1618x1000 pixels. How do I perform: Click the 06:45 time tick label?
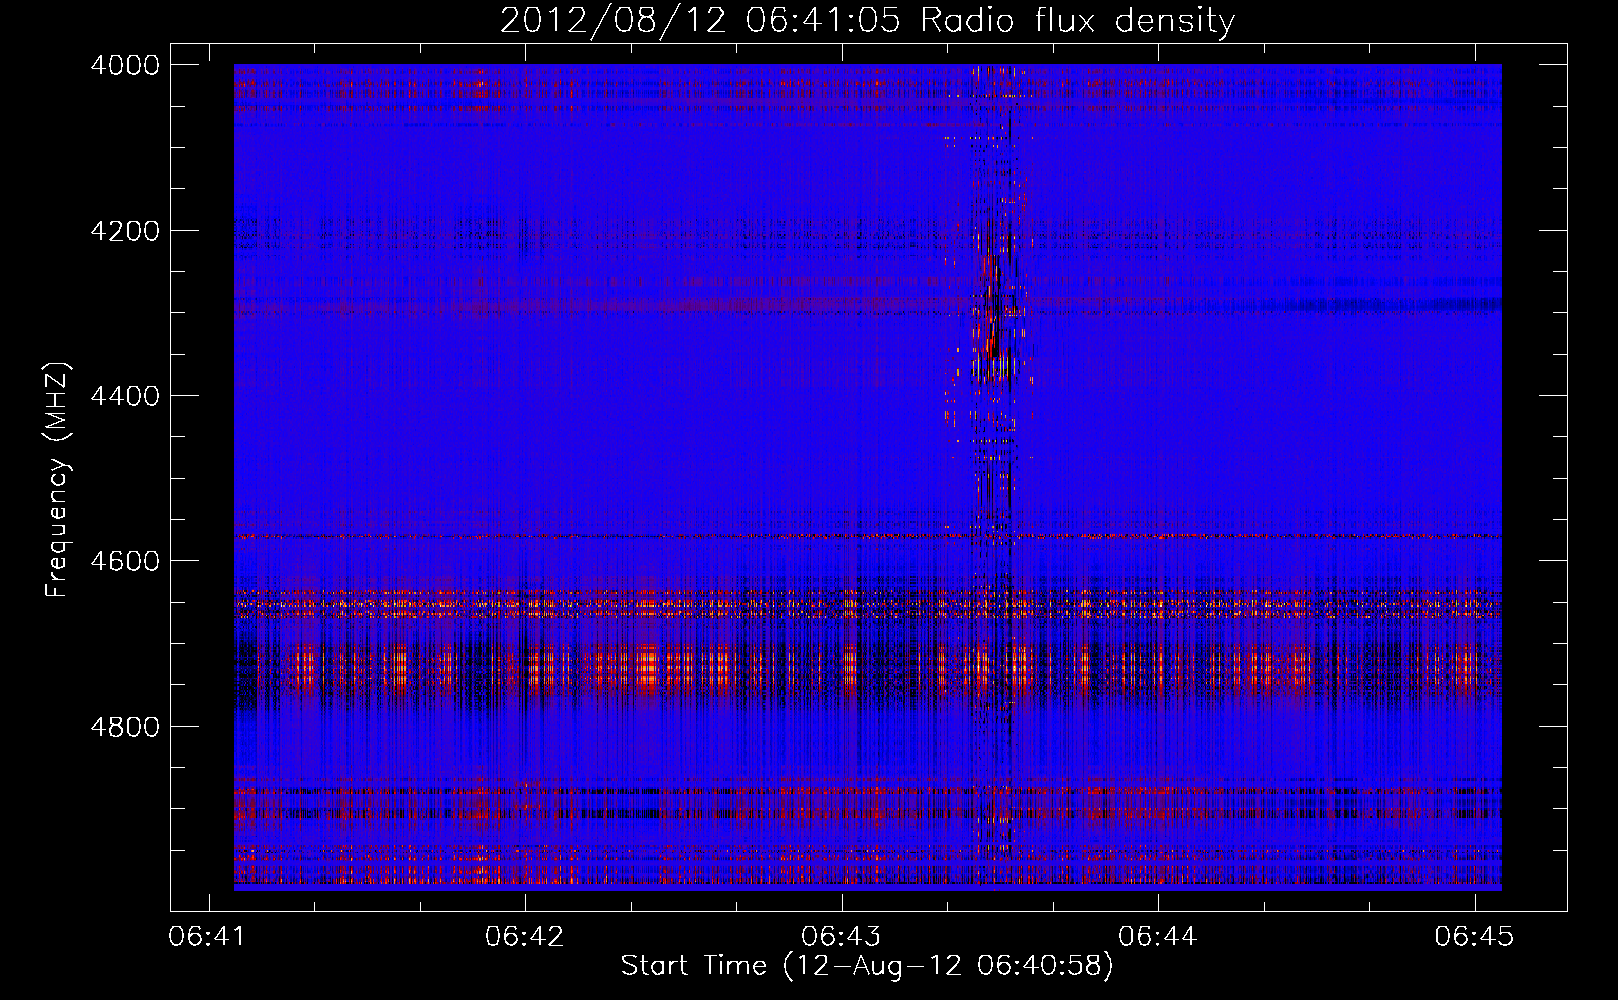(x=1474, y=937)
